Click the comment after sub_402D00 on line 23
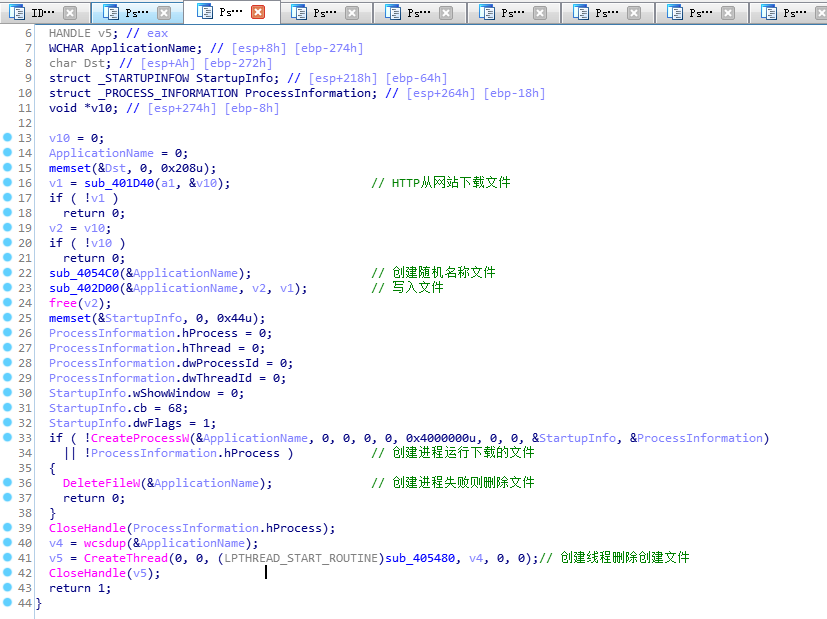This screenshot has height=619, width=827. point(408,287)
